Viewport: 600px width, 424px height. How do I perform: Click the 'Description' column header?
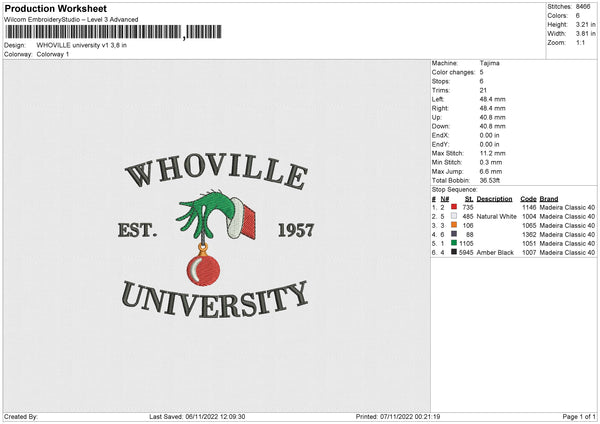(494, 199)
